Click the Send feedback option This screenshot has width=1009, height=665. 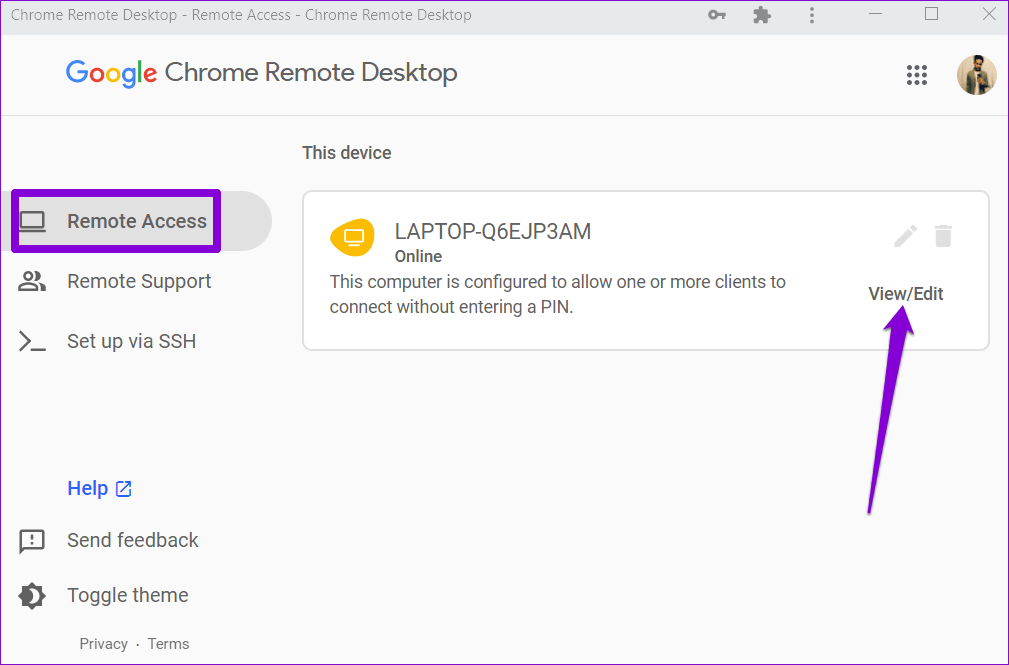[x=108, y=540]
